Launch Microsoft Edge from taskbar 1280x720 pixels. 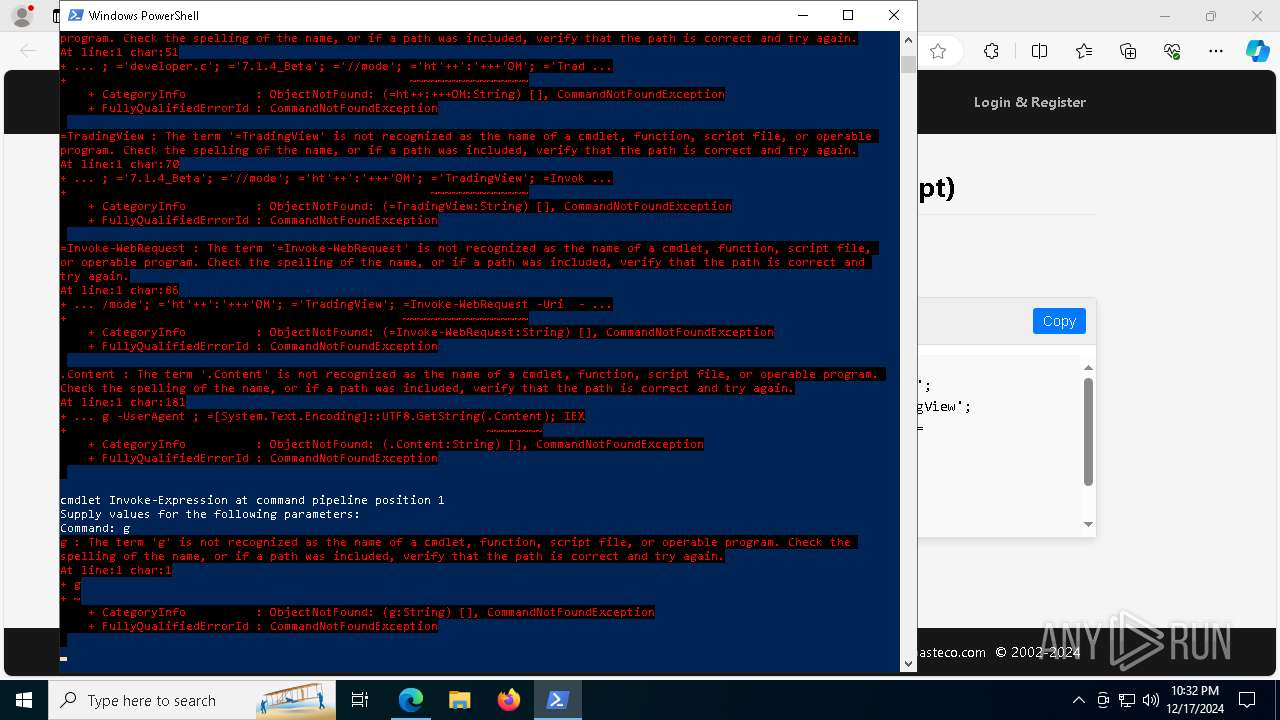pyautogui.click(x=411, y=700)
